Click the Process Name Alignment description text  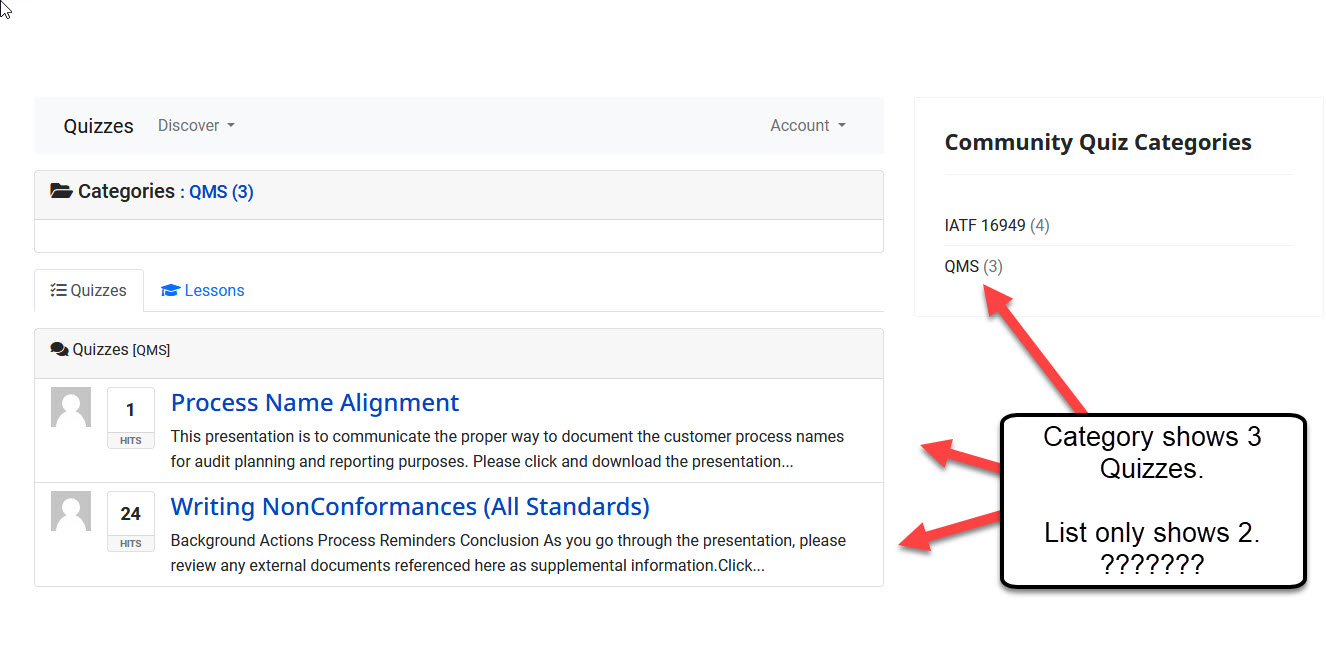[507, 449]
